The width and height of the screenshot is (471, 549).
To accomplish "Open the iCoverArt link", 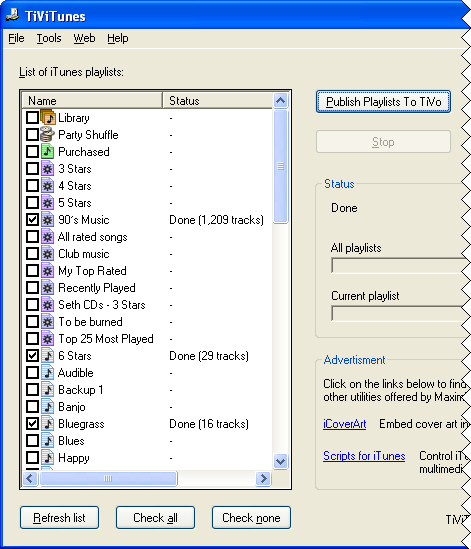I will [345, 424].
